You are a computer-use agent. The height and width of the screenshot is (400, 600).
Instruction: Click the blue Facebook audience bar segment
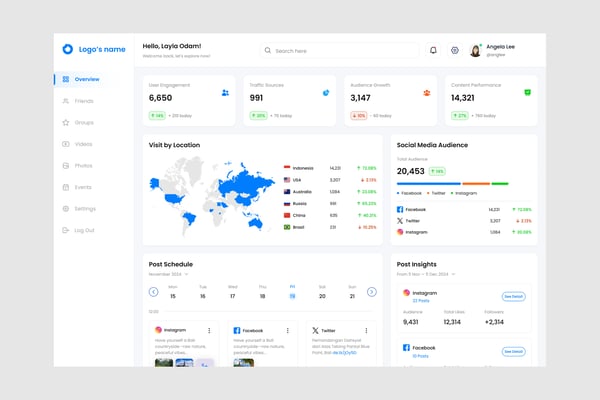coord(429,184)
